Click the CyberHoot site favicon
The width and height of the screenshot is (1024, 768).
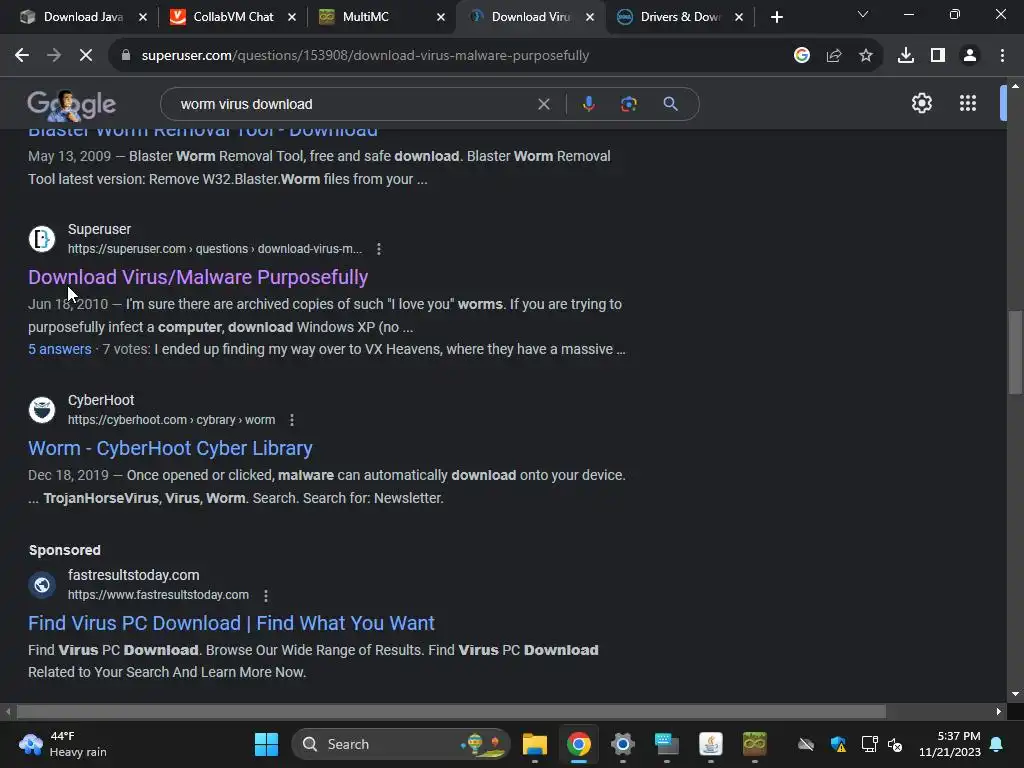pyautogui.click(x=42, y=410)
